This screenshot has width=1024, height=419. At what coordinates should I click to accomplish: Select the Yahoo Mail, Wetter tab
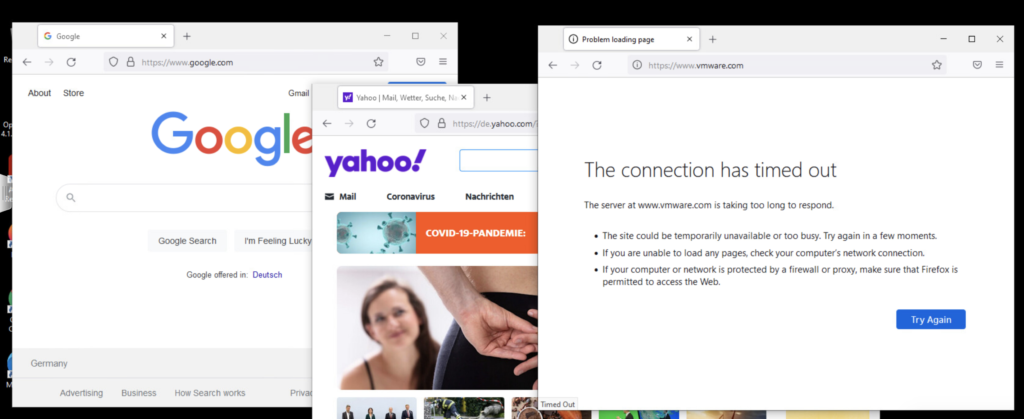[x=406, y=98]
